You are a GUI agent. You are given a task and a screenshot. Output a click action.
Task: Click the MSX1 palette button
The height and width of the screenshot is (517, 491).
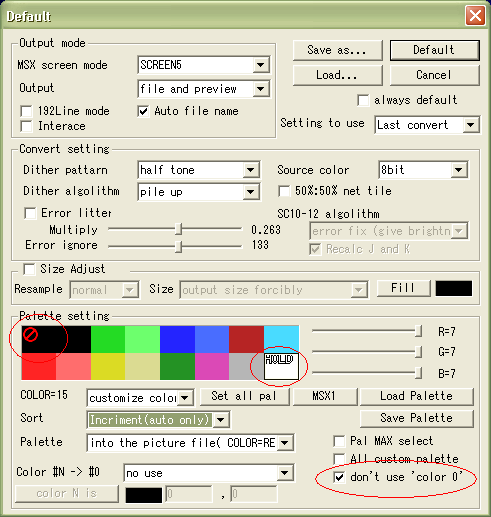pos(324,396)
